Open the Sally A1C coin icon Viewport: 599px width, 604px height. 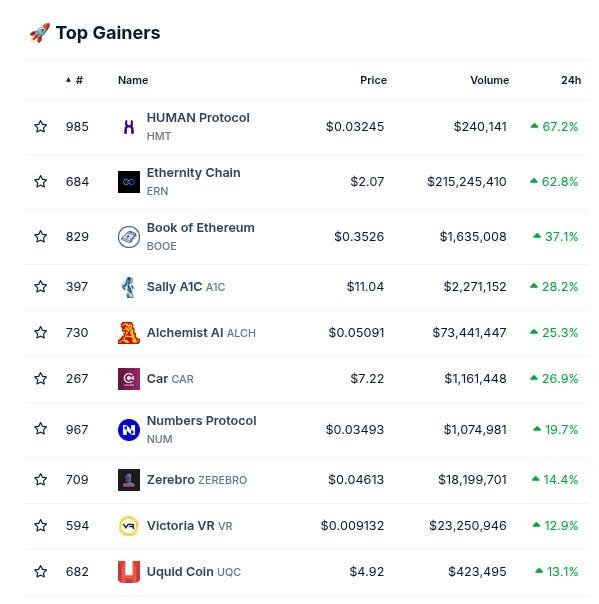pyautogui.click(x=129, y=287)
